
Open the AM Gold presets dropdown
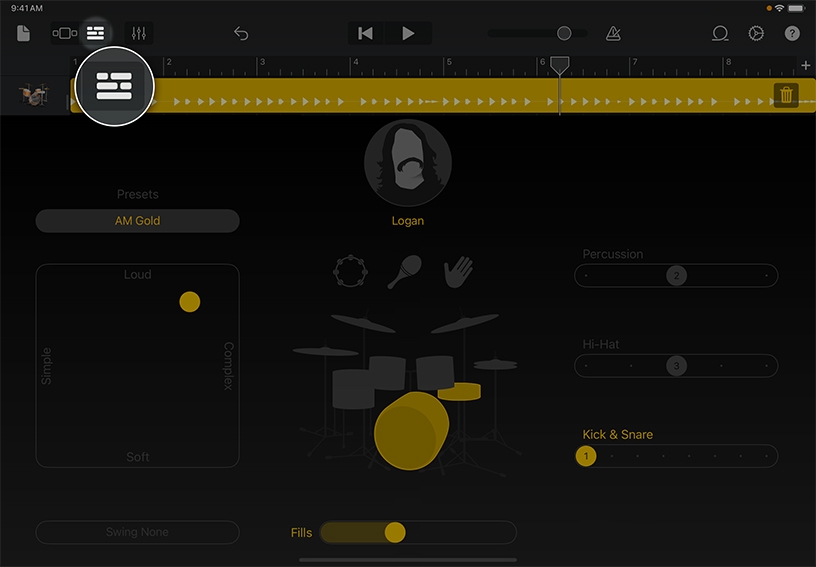pos(138,221)
